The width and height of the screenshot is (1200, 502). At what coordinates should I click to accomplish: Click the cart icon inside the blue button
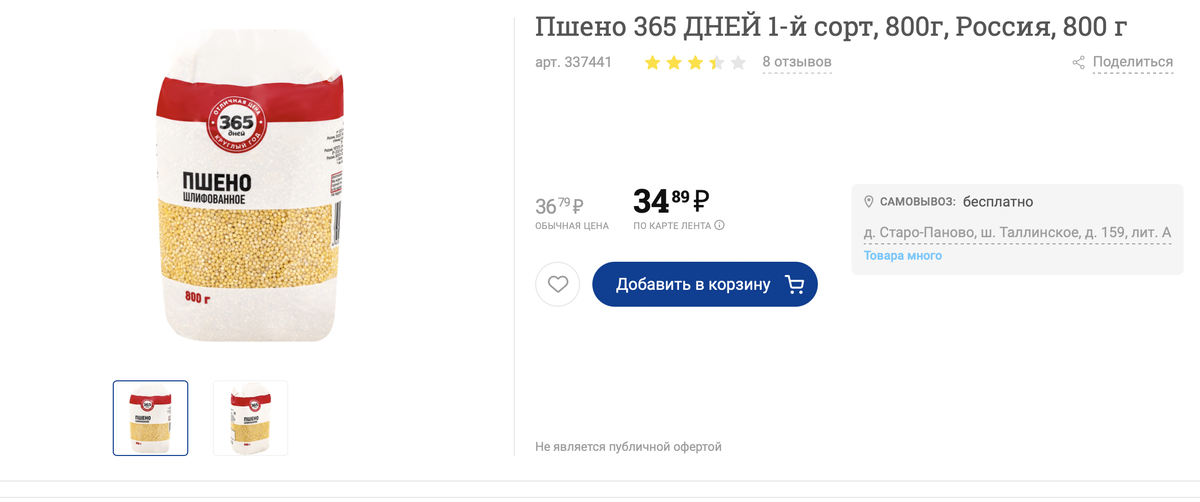pyautogui.click(x=795, y=284)
